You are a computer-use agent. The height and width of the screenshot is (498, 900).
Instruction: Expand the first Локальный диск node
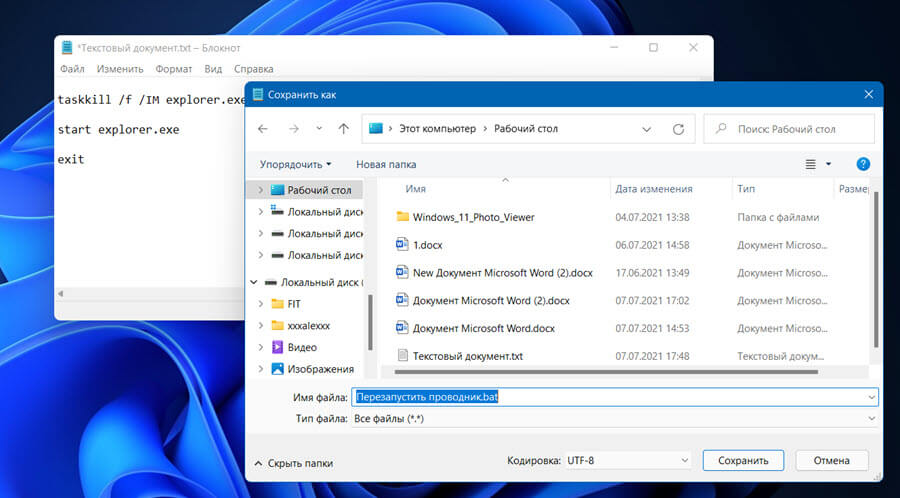[x=260, y=212]
